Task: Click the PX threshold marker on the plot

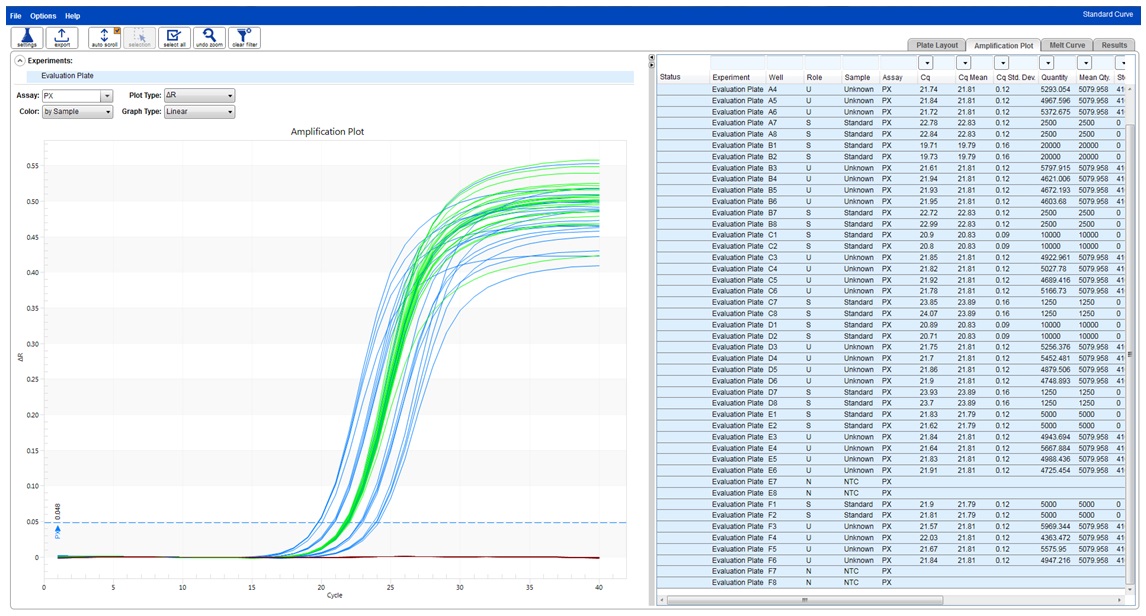Action: [57, 528]
